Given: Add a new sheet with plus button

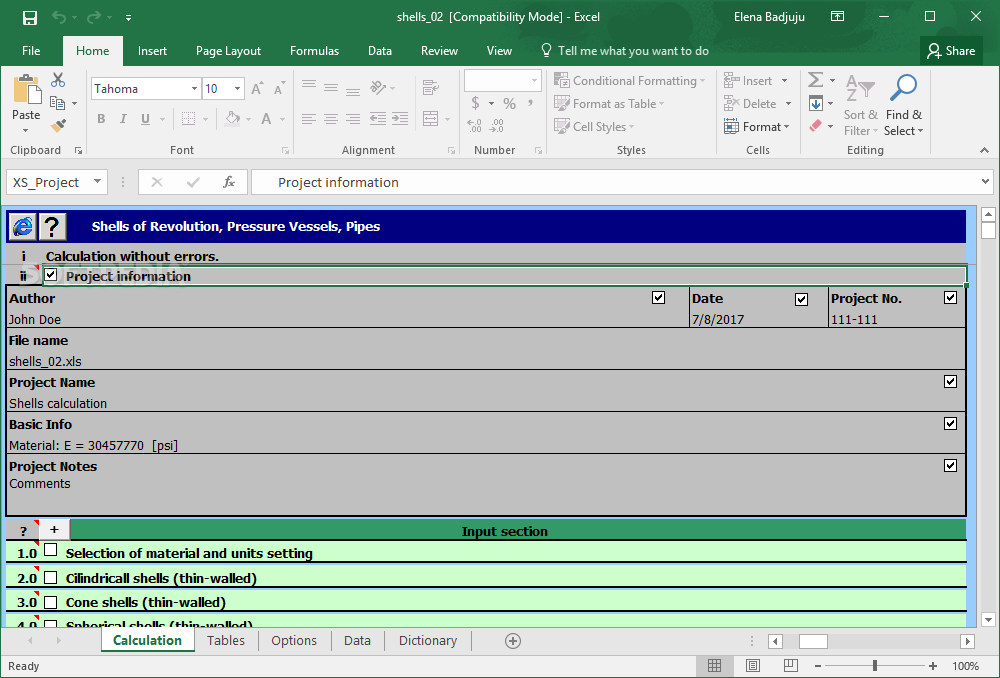Looking at the screenshot, I should (x=513, y=641).
